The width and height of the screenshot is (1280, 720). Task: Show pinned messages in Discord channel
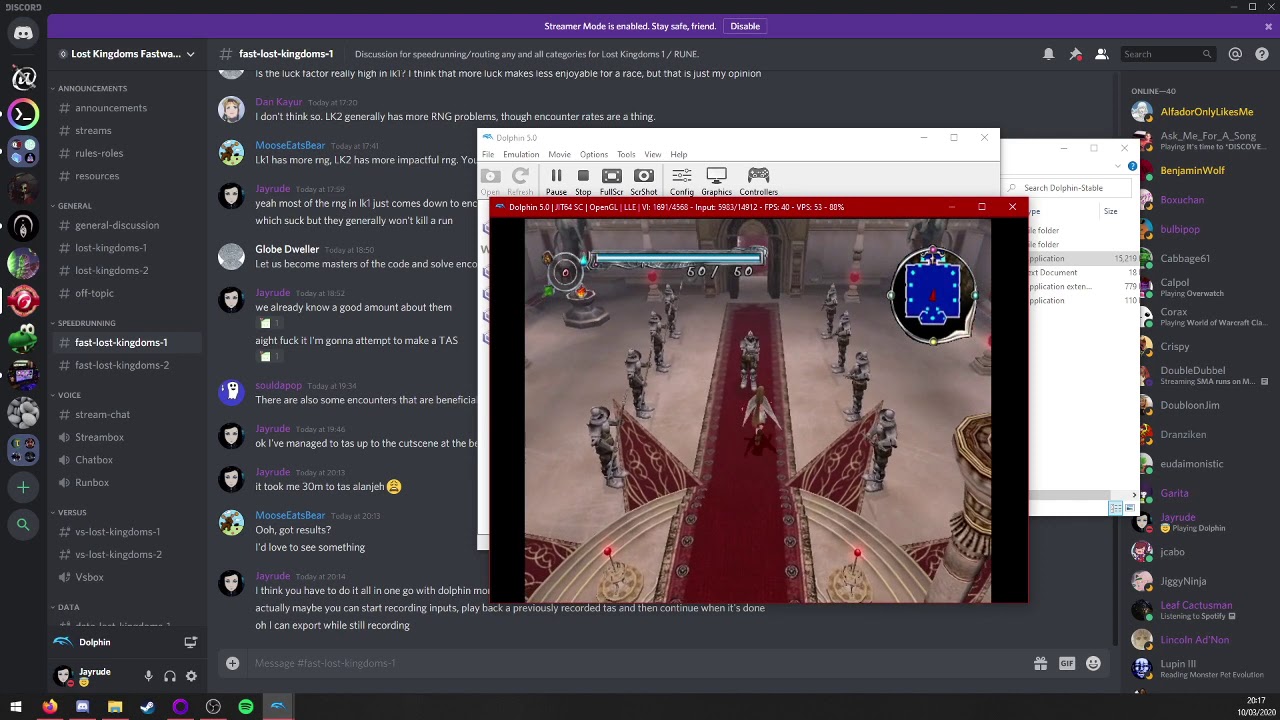[x=1075, y=54]
